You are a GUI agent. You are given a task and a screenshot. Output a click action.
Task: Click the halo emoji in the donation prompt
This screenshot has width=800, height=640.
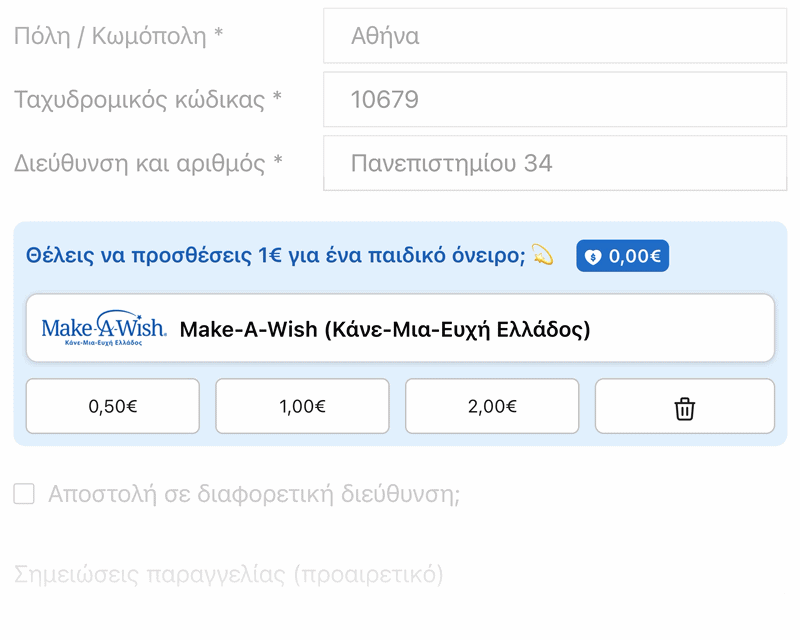541,257
